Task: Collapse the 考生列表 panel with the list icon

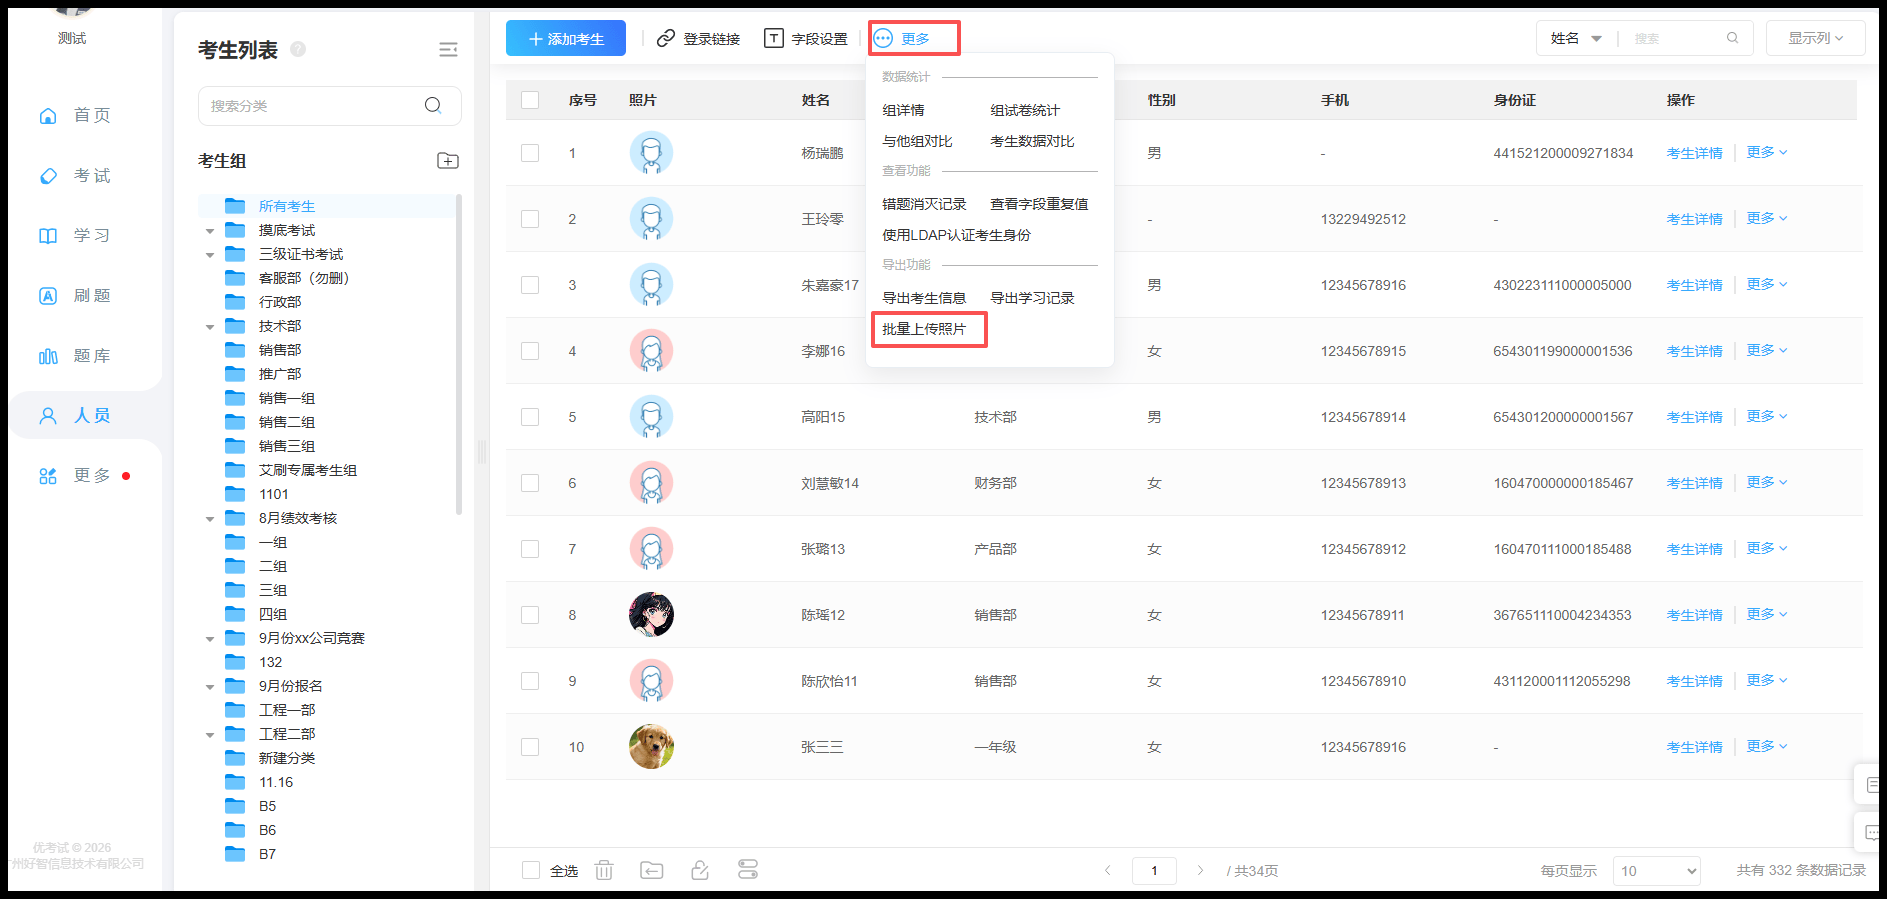Action: 448,50
